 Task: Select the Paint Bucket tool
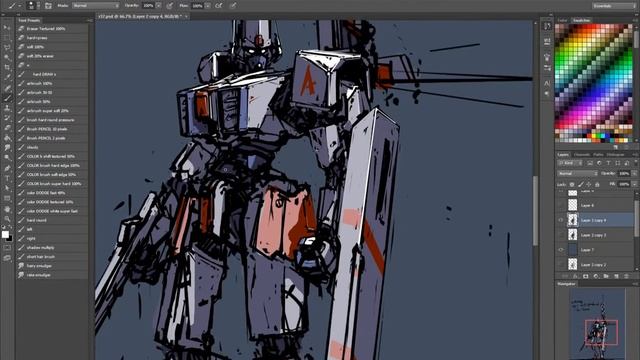(7, 138)
